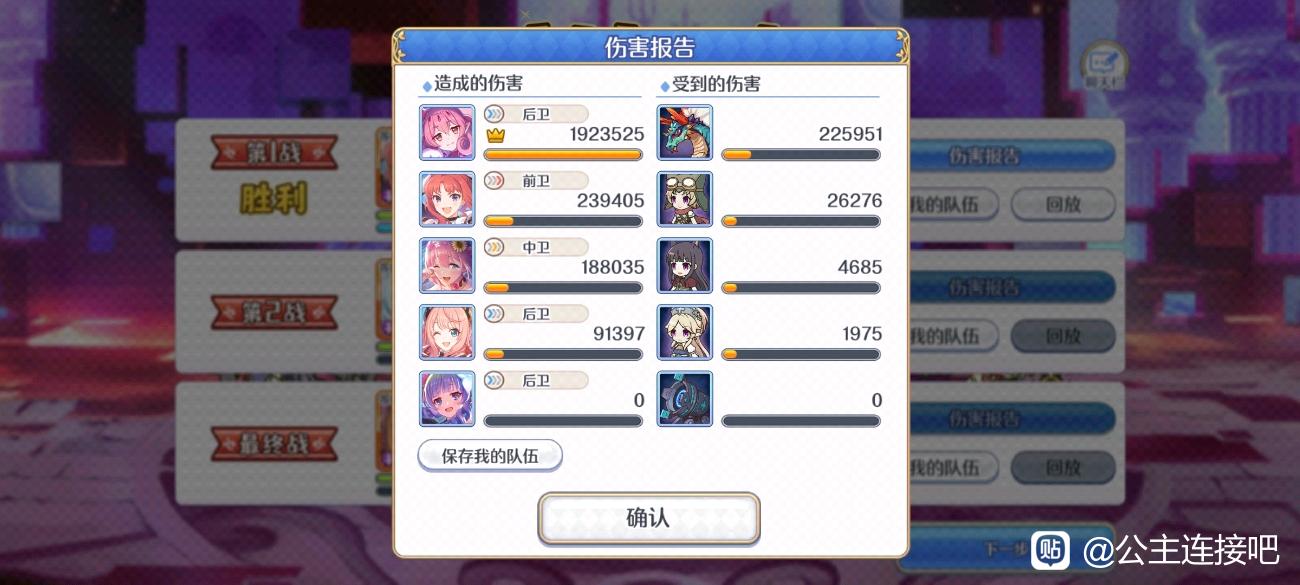Select the 第2战 battle banner
Image resolution: width=1300 pixels, height=585 pixels.
[x=274, y=312]
